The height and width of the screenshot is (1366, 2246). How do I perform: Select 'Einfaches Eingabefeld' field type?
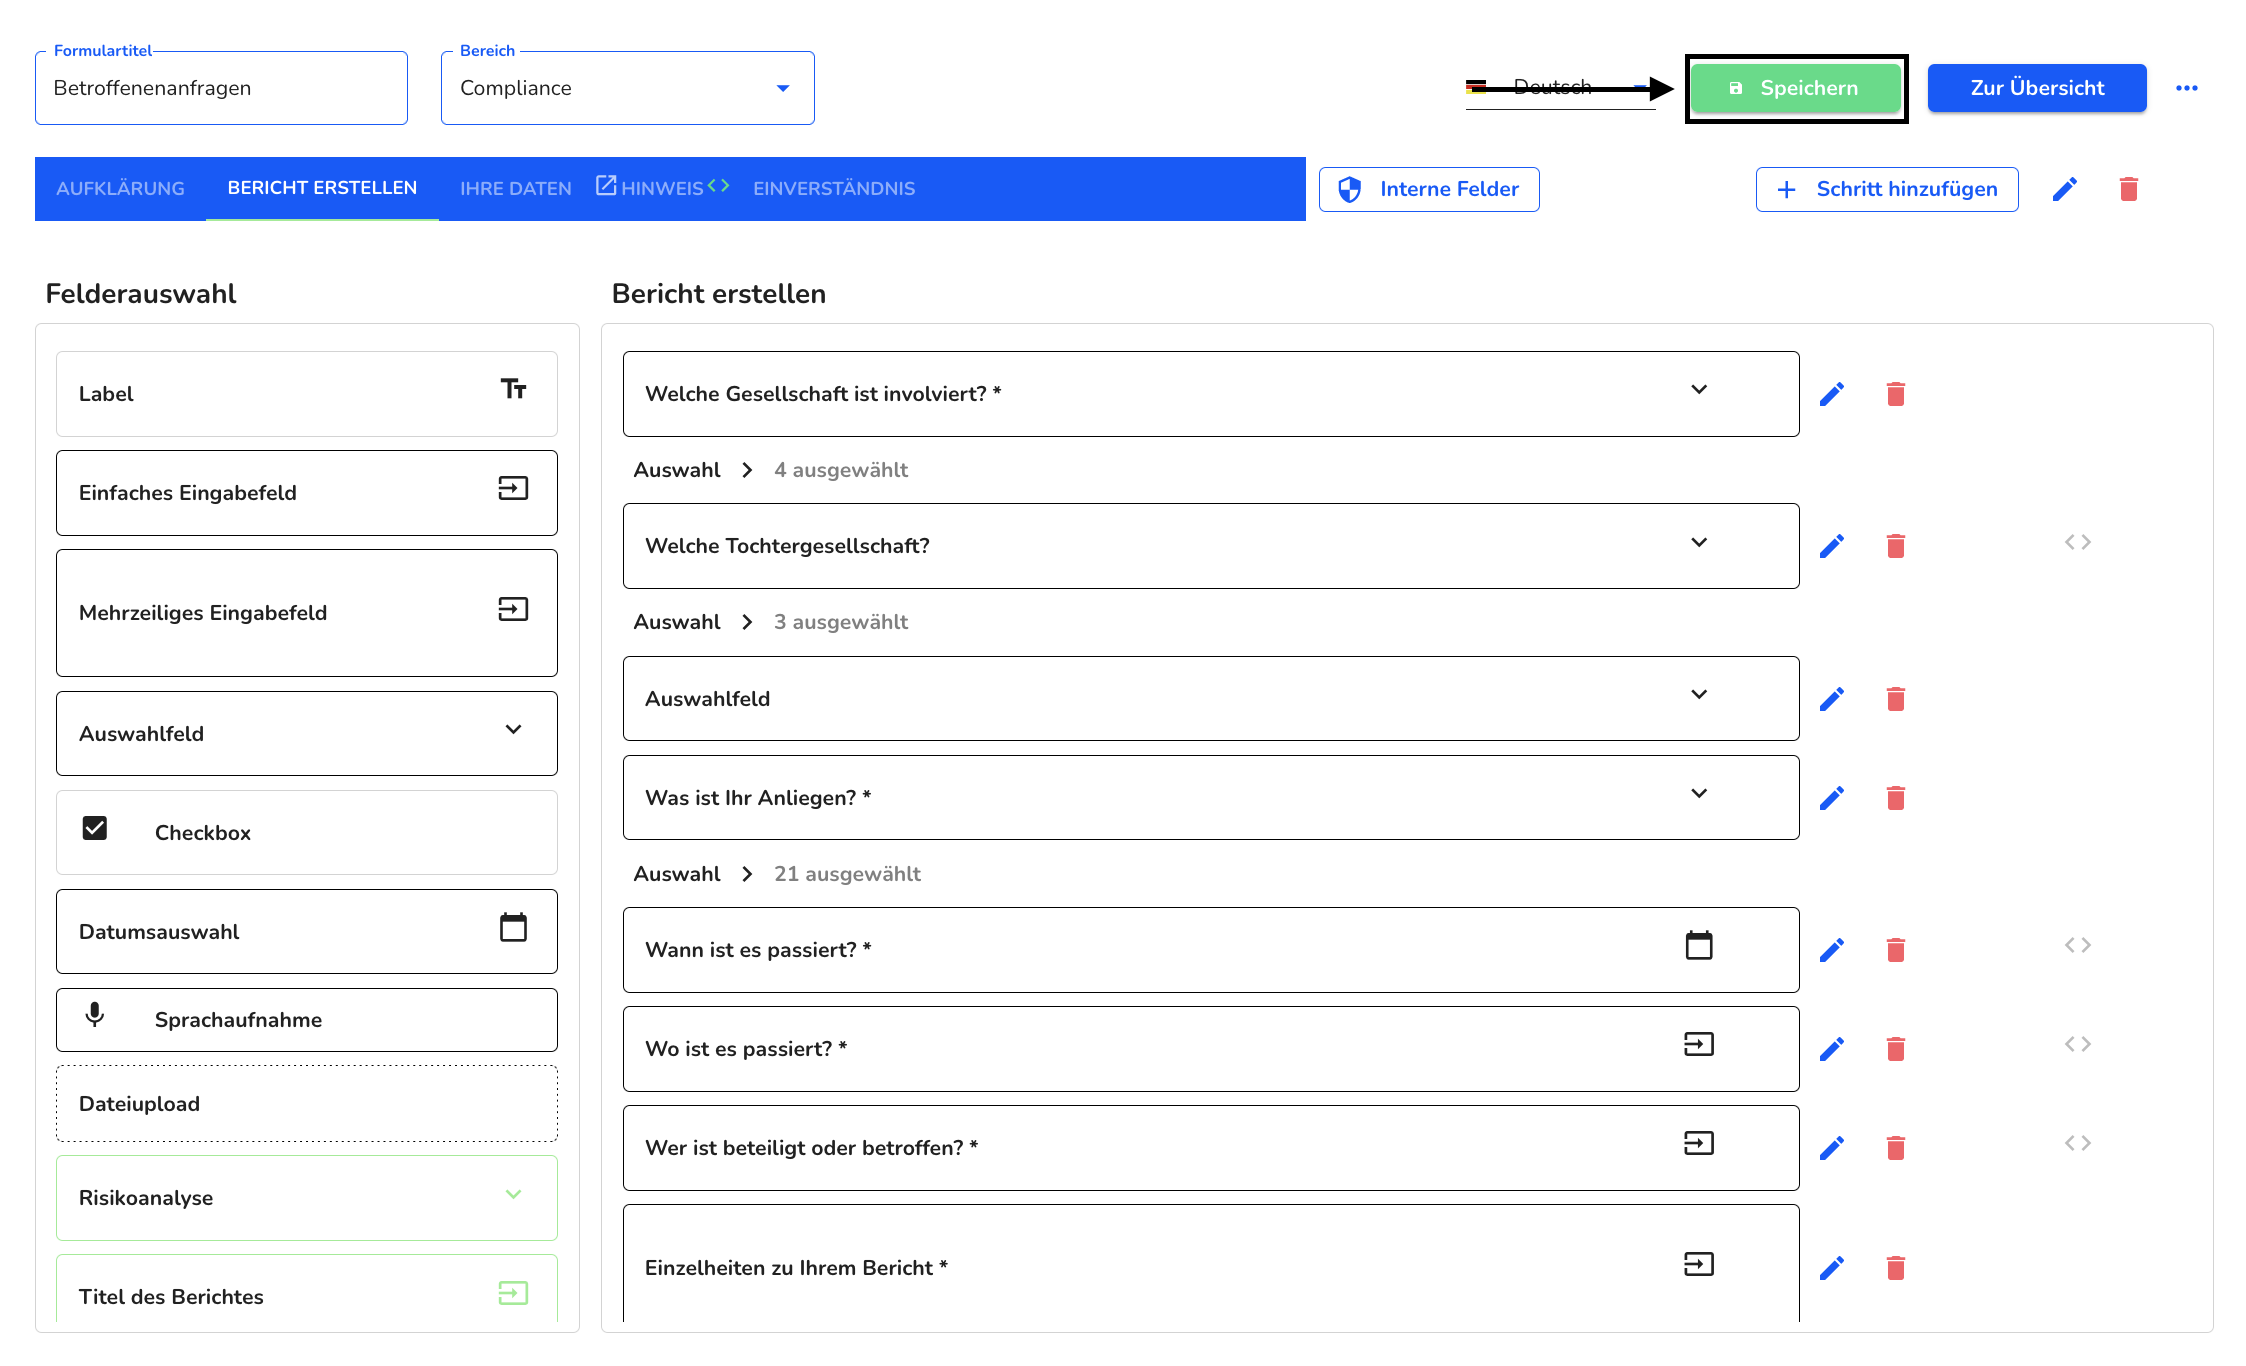tap(307, 493)
